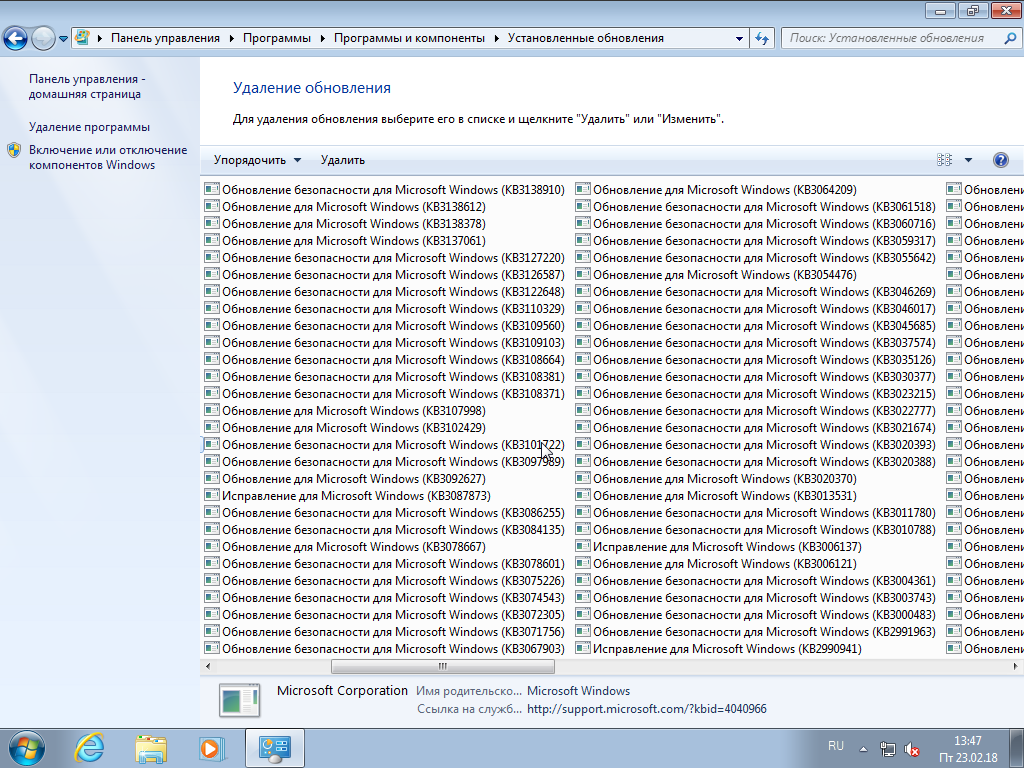Image resolution: width=1024 pixels, height=768 pixels.
Task: Click the muted volume tray icon
Action: click(912, 749)
